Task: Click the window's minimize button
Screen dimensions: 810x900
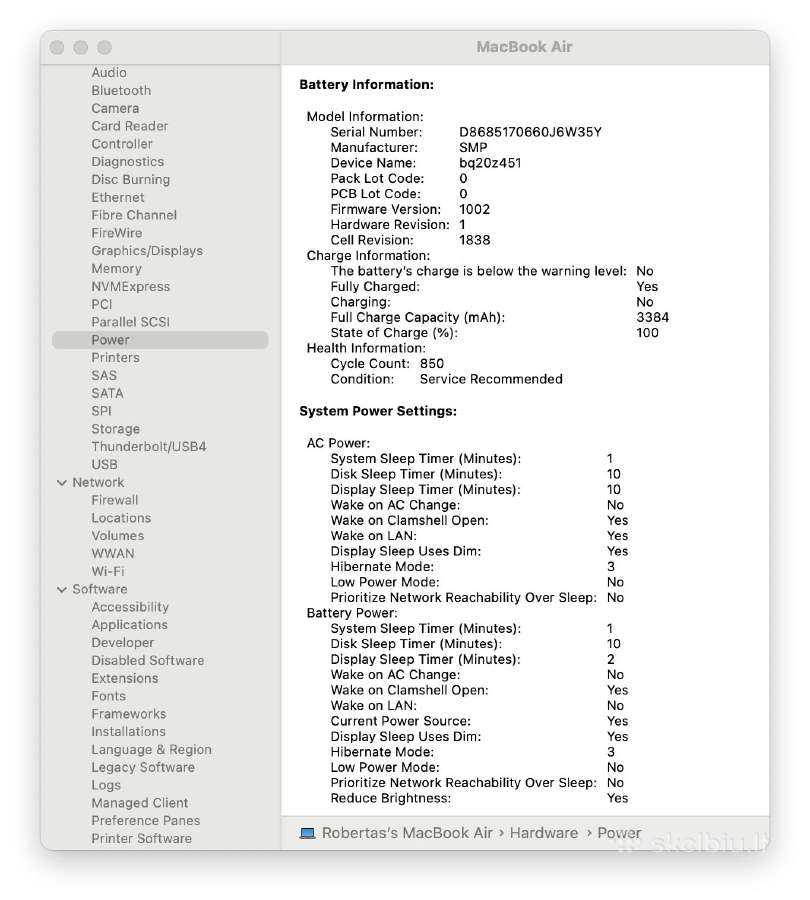Action: [x=81, y=48]
